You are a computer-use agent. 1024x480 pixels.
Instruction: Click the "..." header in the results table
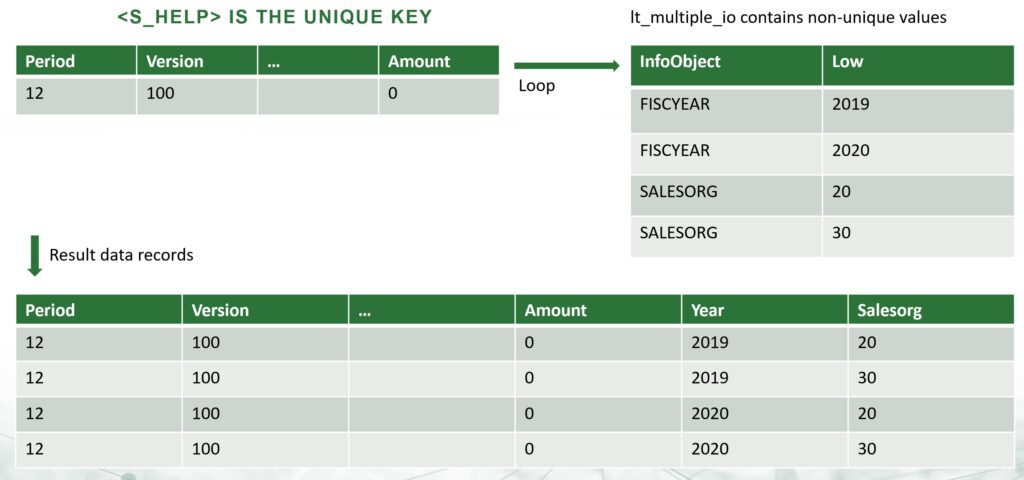tap(363, 310)
